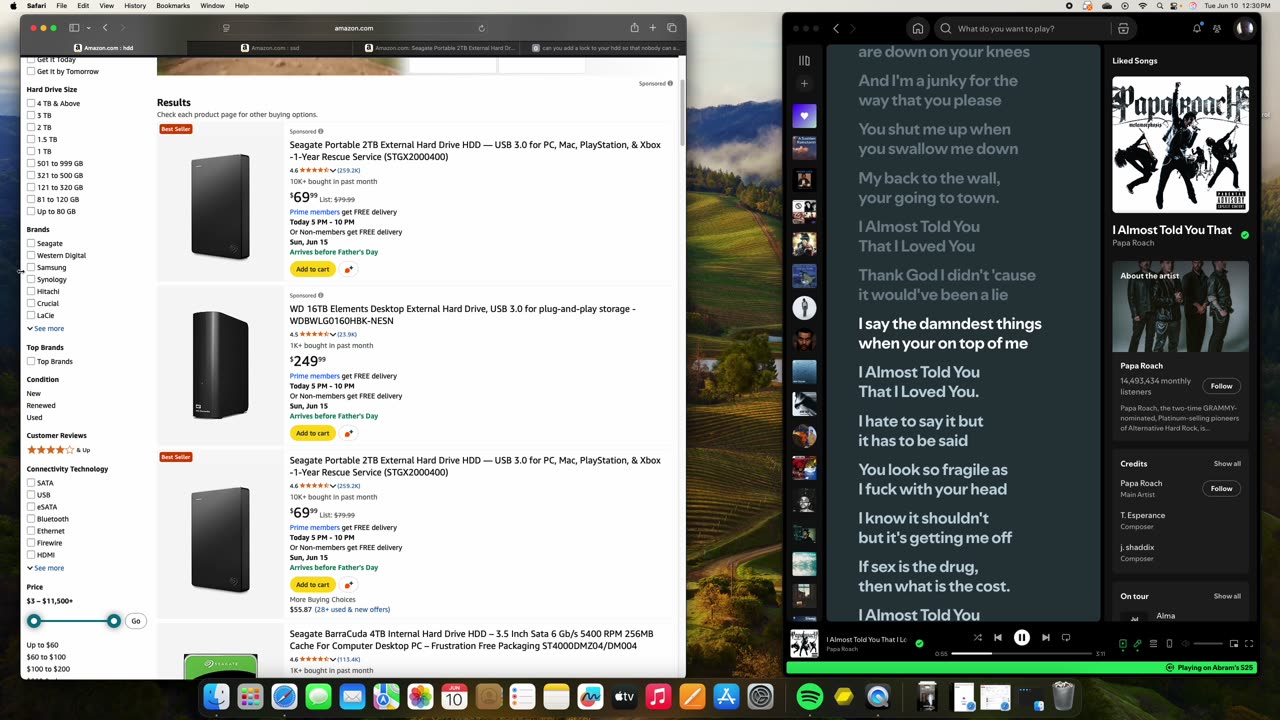Open Seagate BarraCuda 4TB Internal listing

[x=471, y=639]
